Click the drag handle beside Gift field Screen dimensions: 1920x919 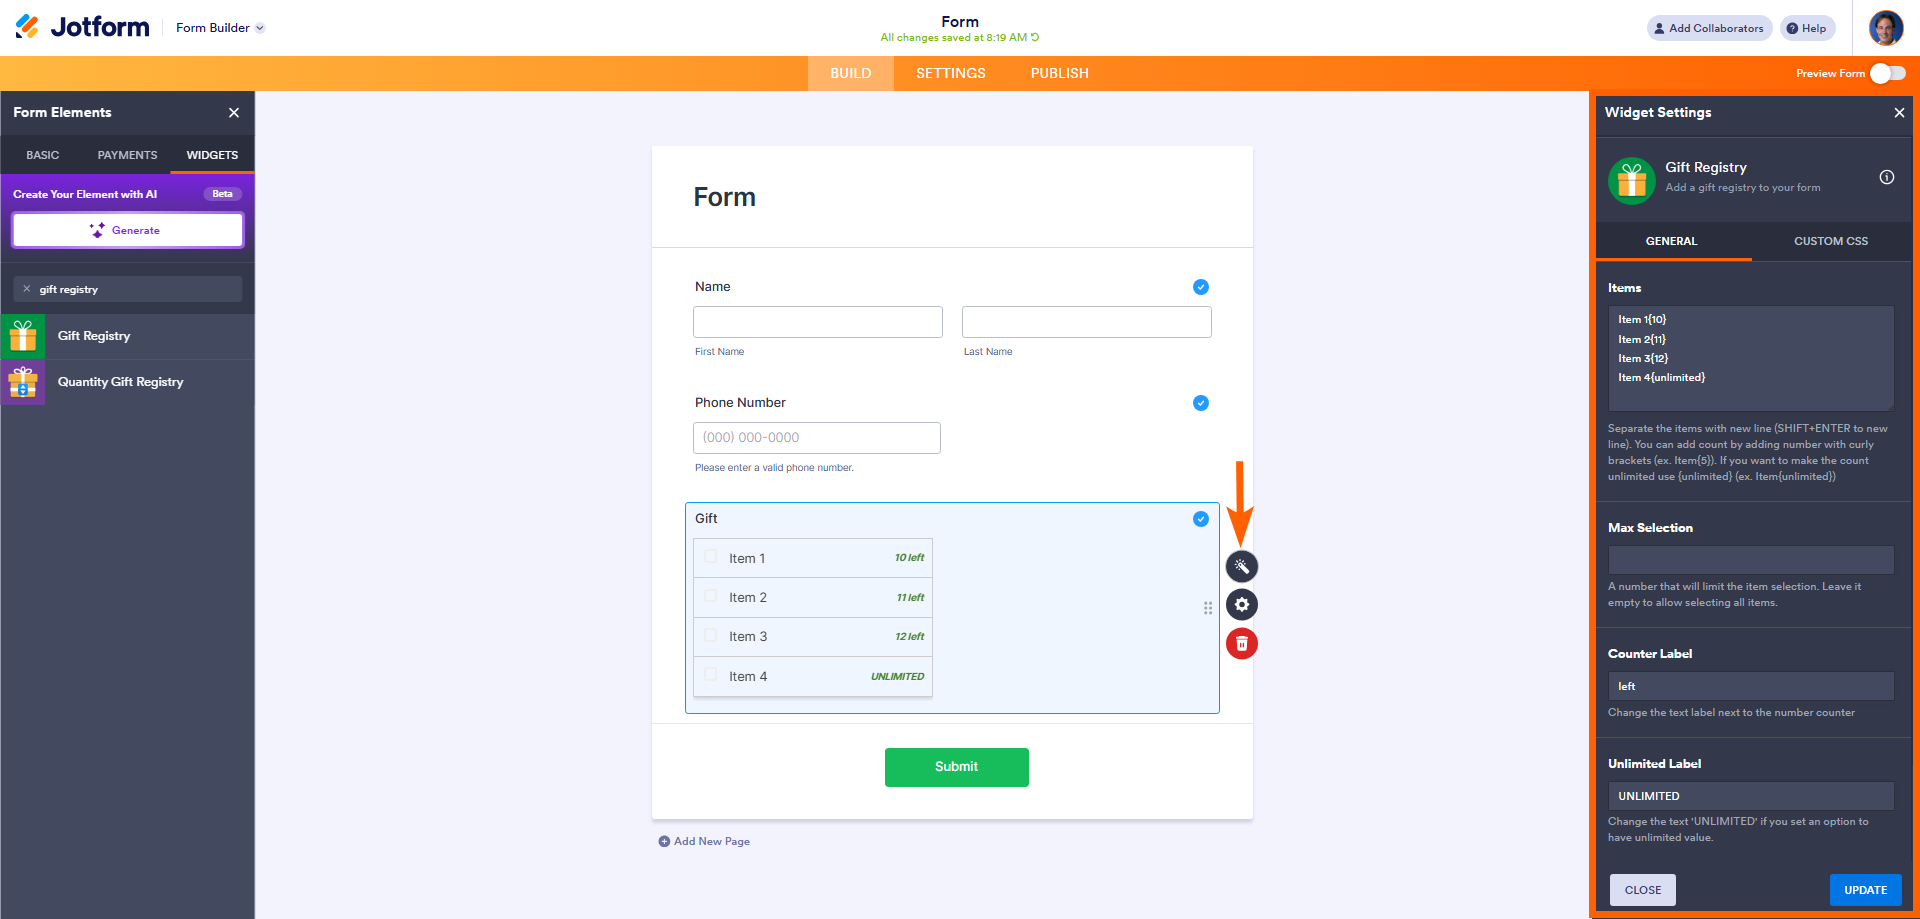1208,608
